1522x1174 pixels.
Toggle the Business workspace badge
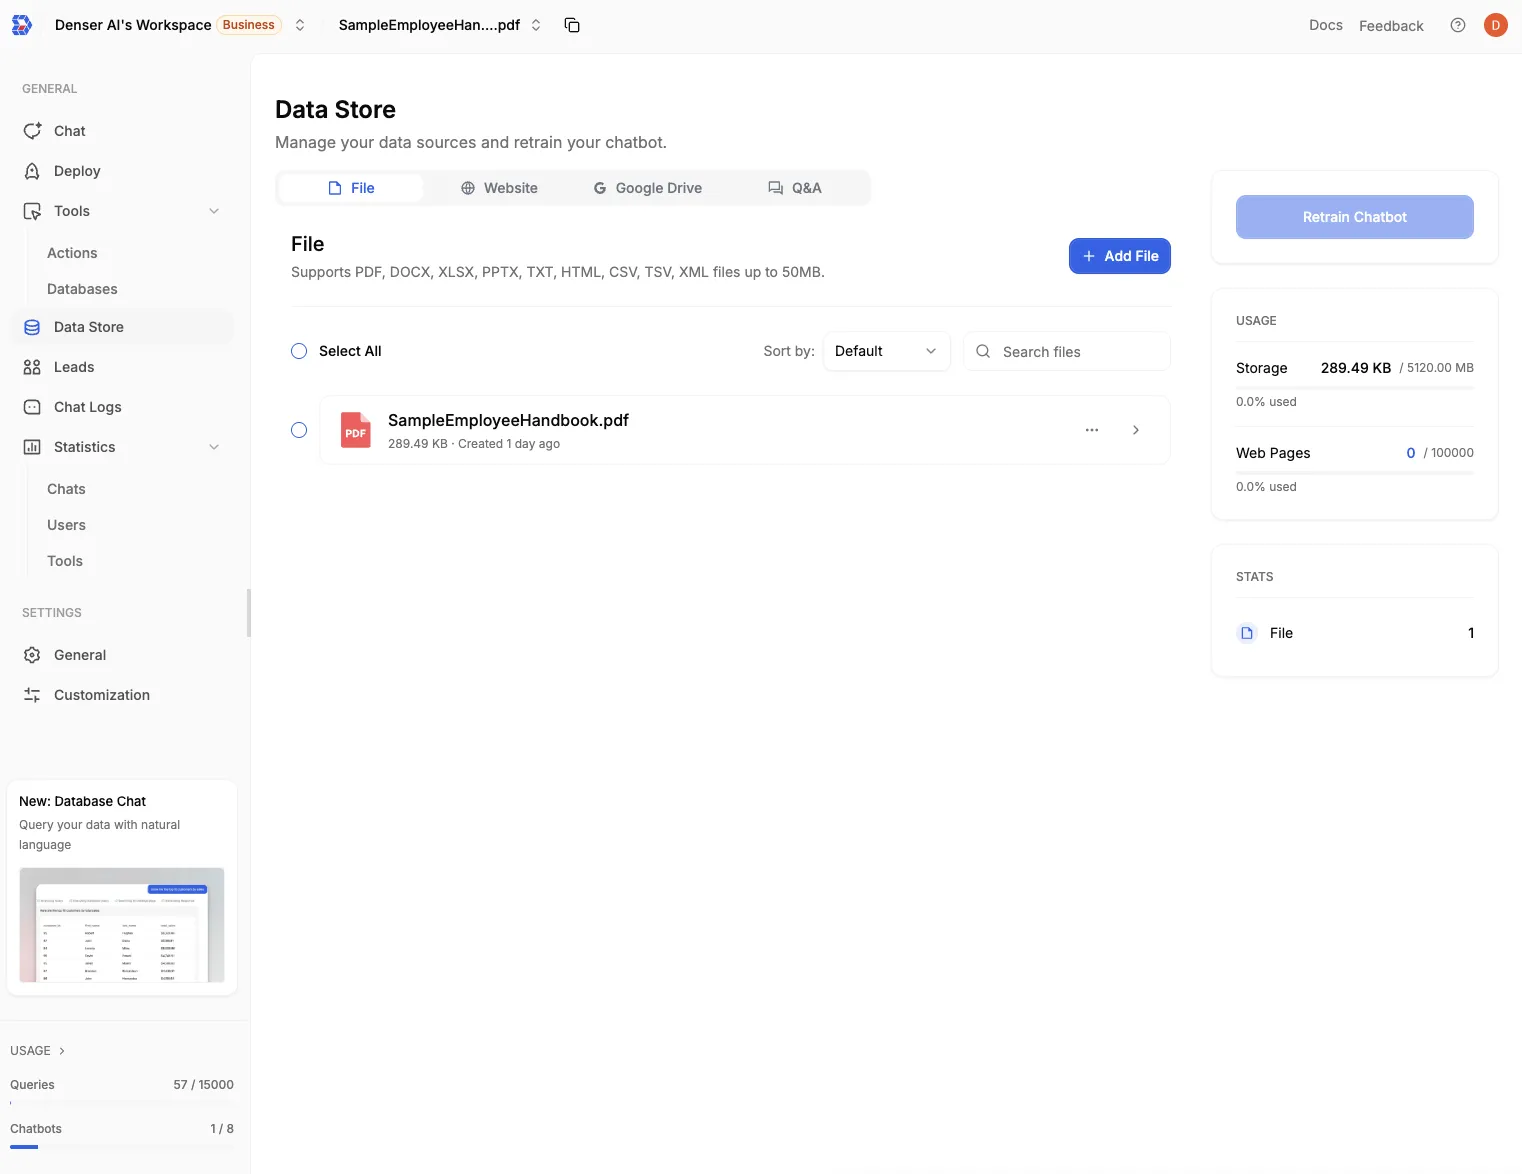tap(247, 24)
